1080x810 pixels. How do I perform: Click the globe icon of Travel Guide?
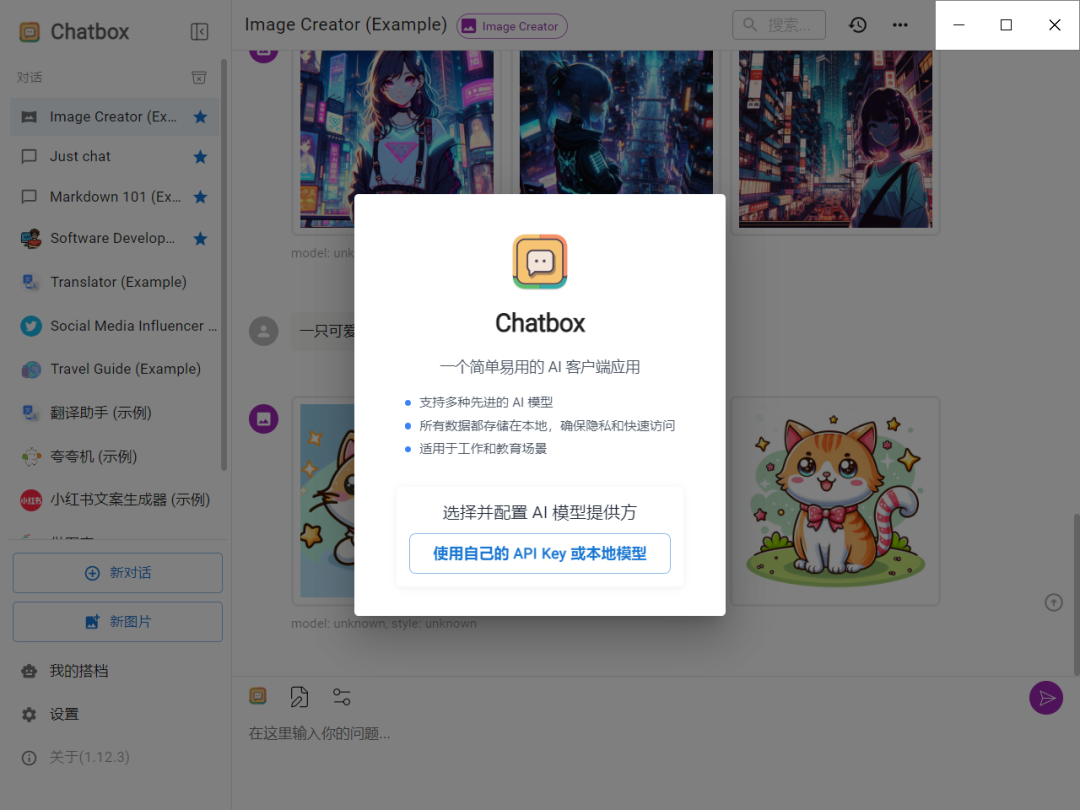(x=30, y=369)
